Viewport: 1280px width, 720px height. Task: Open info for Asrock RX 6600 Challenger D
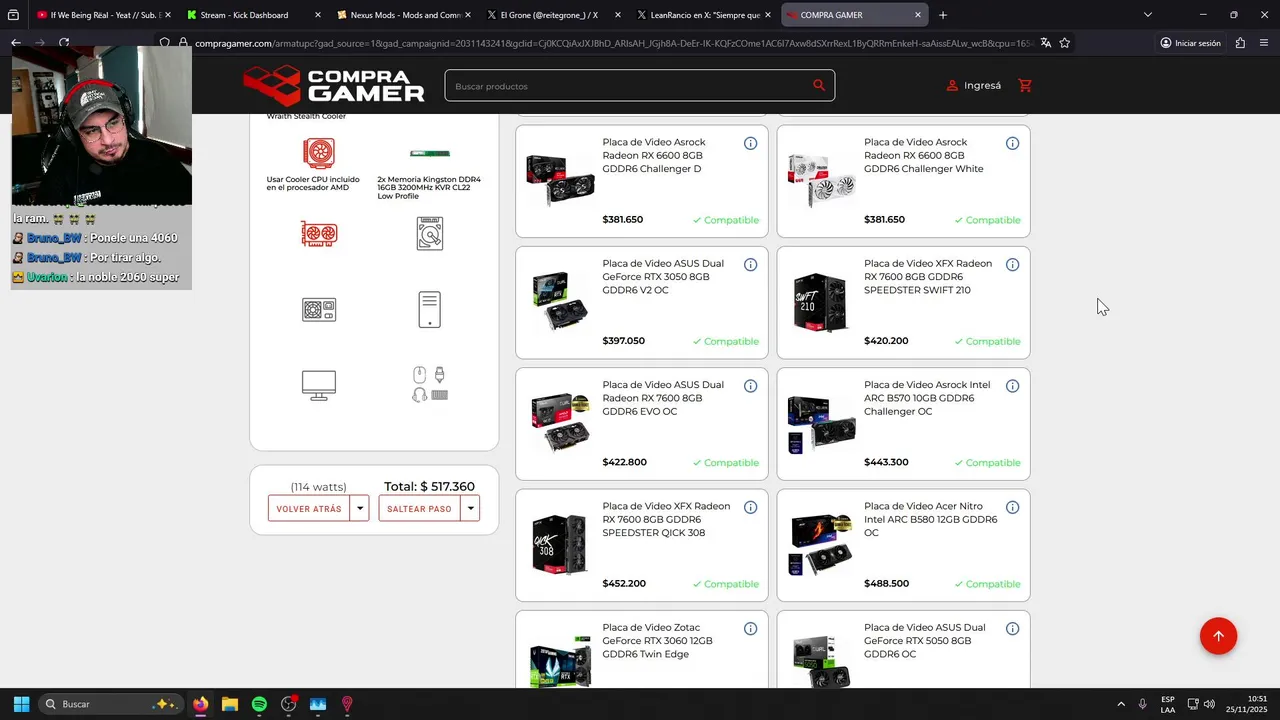pos(751,143)
